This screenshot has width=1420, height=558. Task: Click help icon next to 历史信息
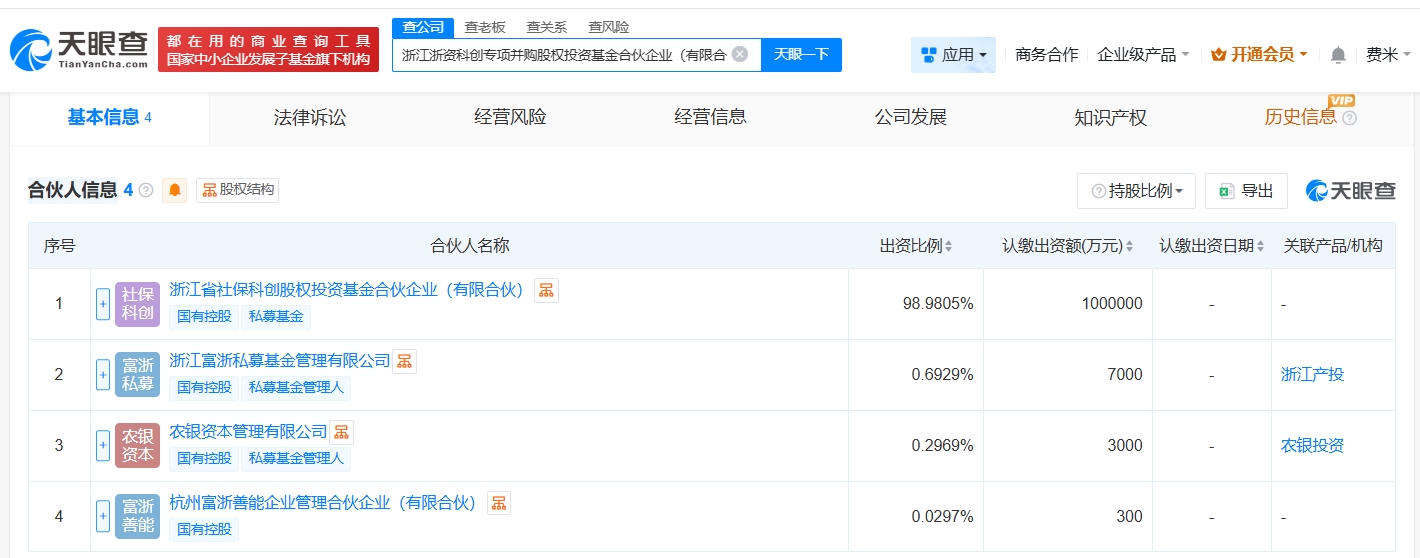click(1349, 118)
